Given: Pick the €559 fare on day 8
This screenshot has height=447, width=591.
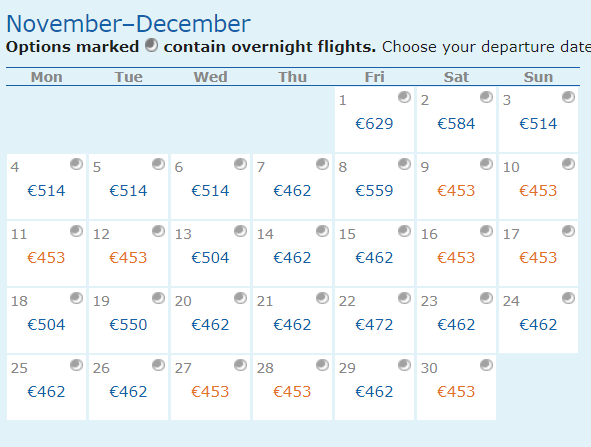Looking at the screenshot, I should pyautogui.click(x=374, y=191).
